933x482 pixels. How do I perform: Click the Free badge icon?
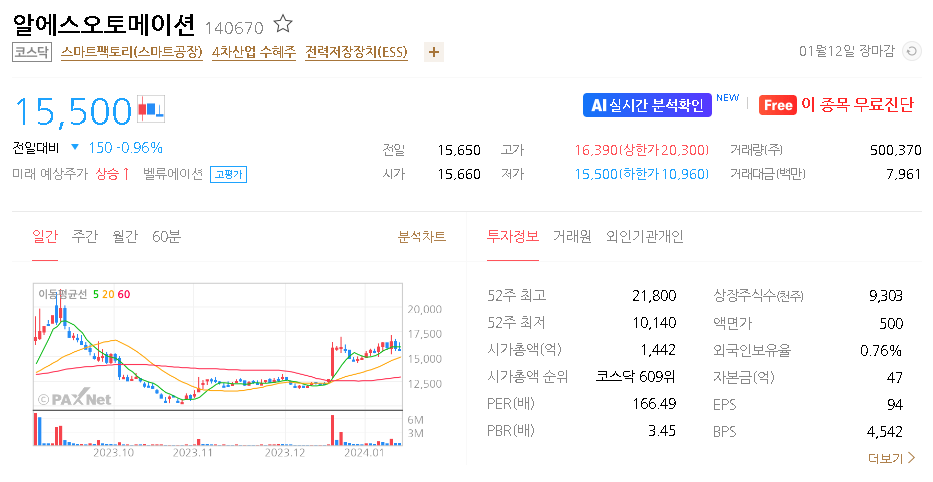click(x=777, y=105)
